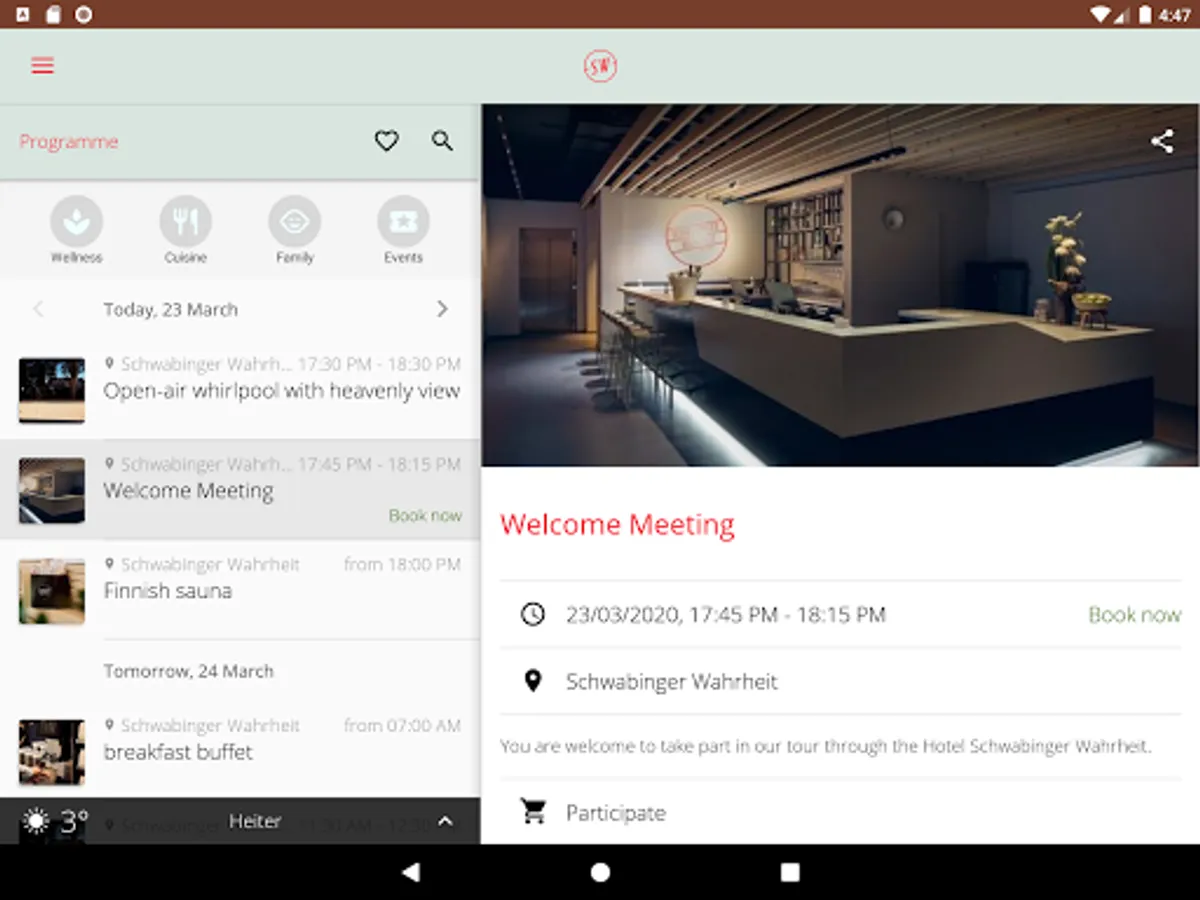This screenshot has width=1200, height=900.
Task: Open the Finnish sauna entry
Action: pos(240,590)
